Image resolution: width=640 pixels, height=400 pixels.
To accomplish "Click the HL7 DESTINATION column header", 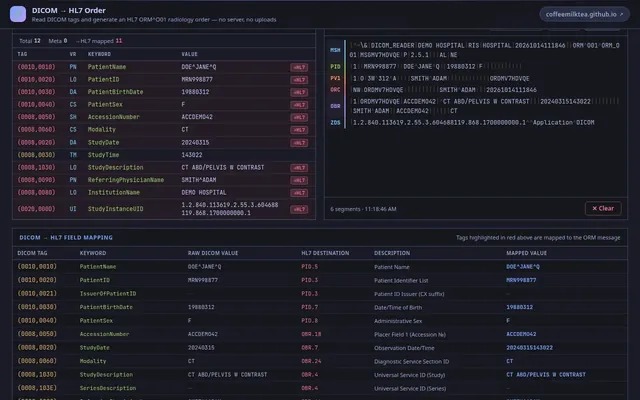I will pyautogui.click(x=325, y=253).
